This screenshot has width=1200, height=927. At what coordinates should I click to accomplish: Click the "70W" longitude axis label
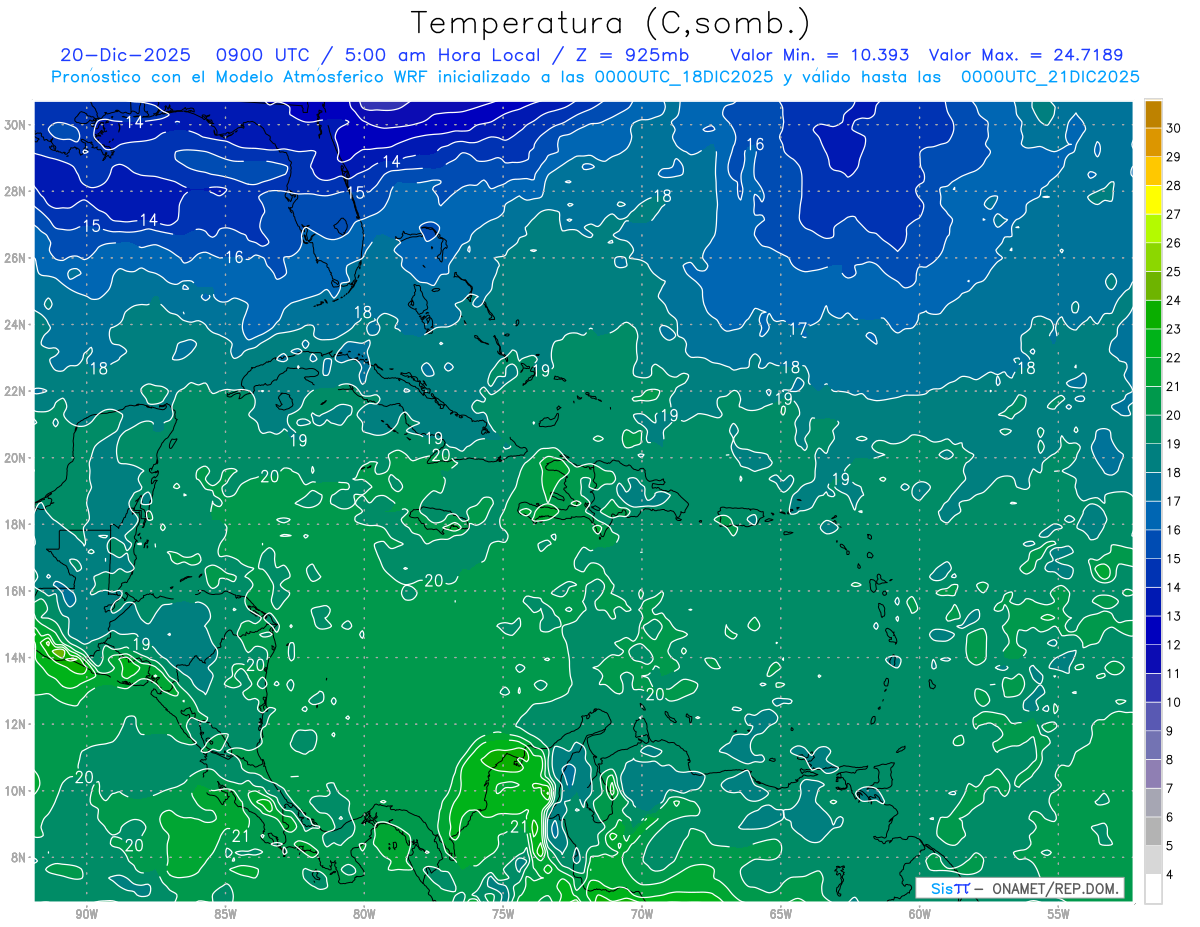point(642,914)
